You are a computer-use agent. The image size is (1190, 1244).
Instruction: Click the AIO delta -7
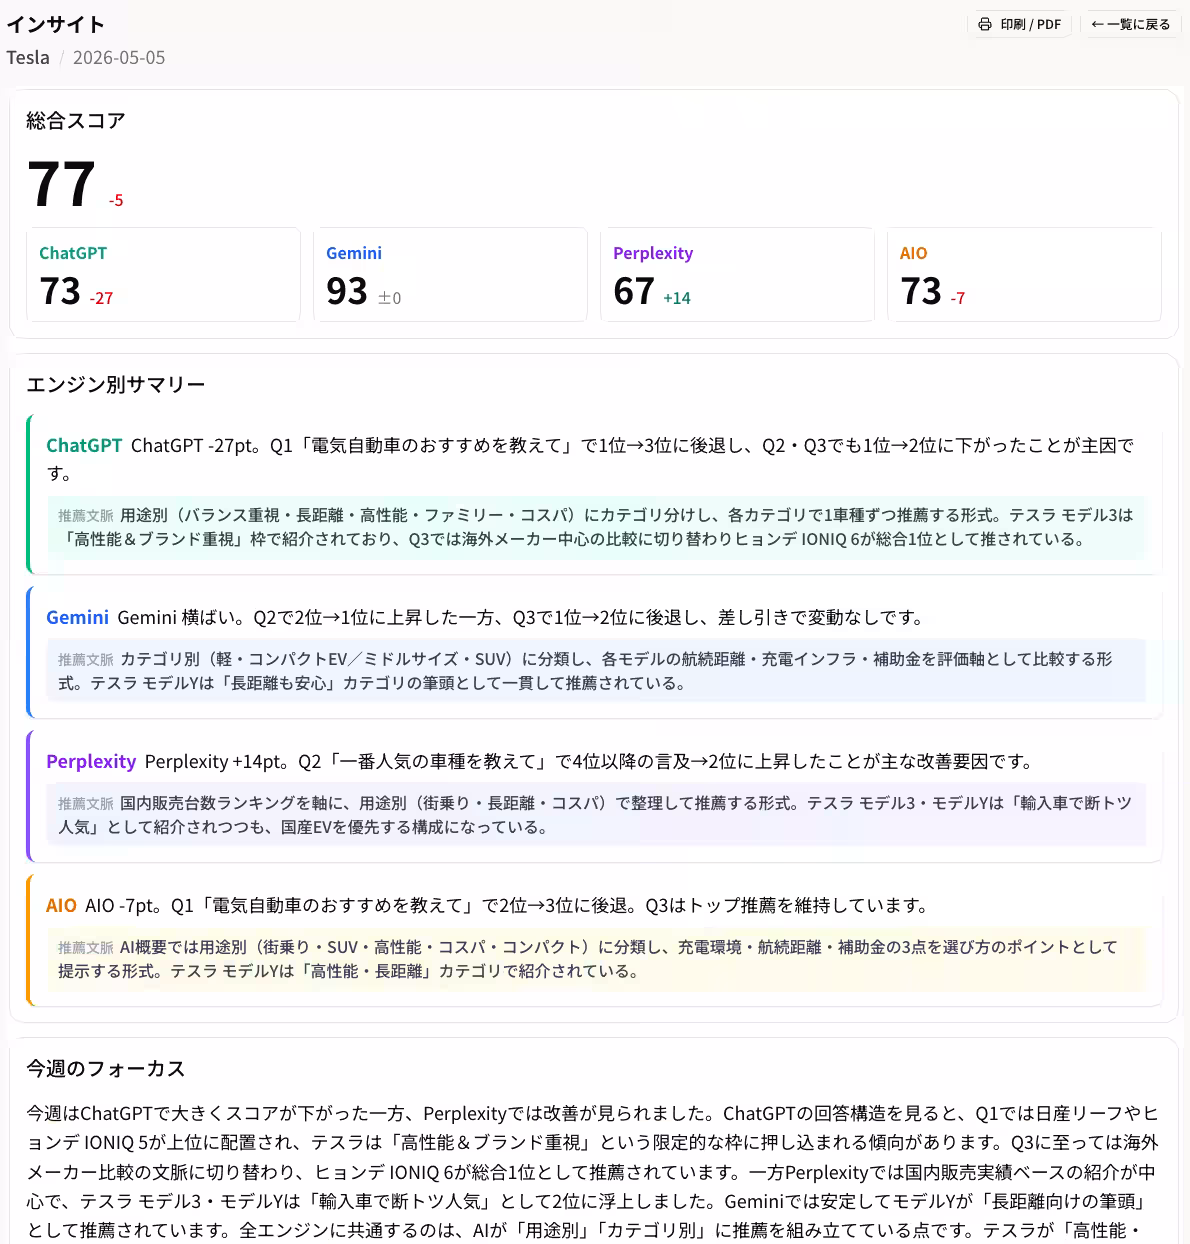coord(958,298)
